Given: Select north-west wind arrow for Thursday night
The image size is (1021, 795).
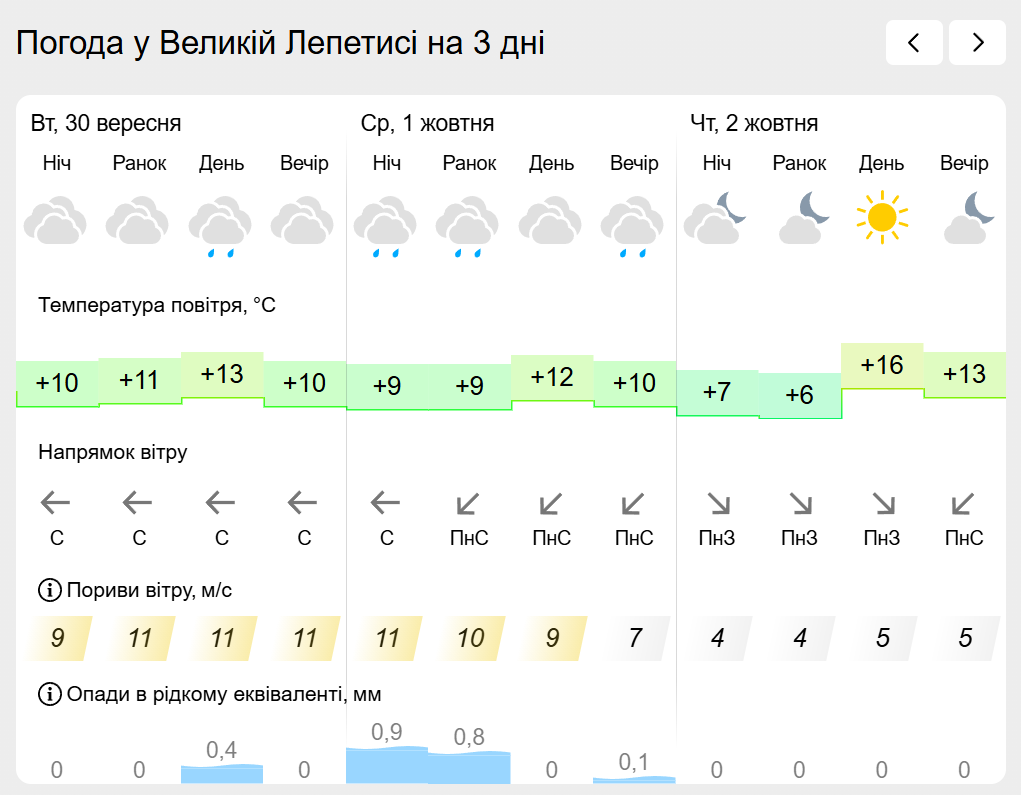Looking at the screenshot, I should click(719, 503).
